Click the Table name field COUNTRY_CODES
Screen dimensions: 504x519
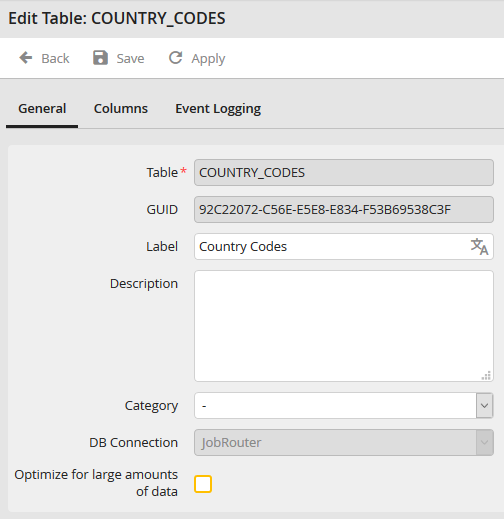pyautogui.click(x=344, y=173)
